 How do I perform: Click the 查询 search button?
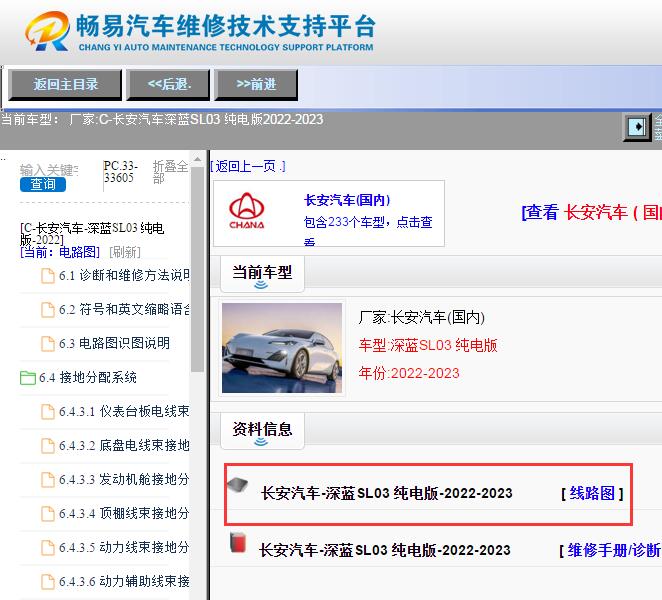coord(43,184)
